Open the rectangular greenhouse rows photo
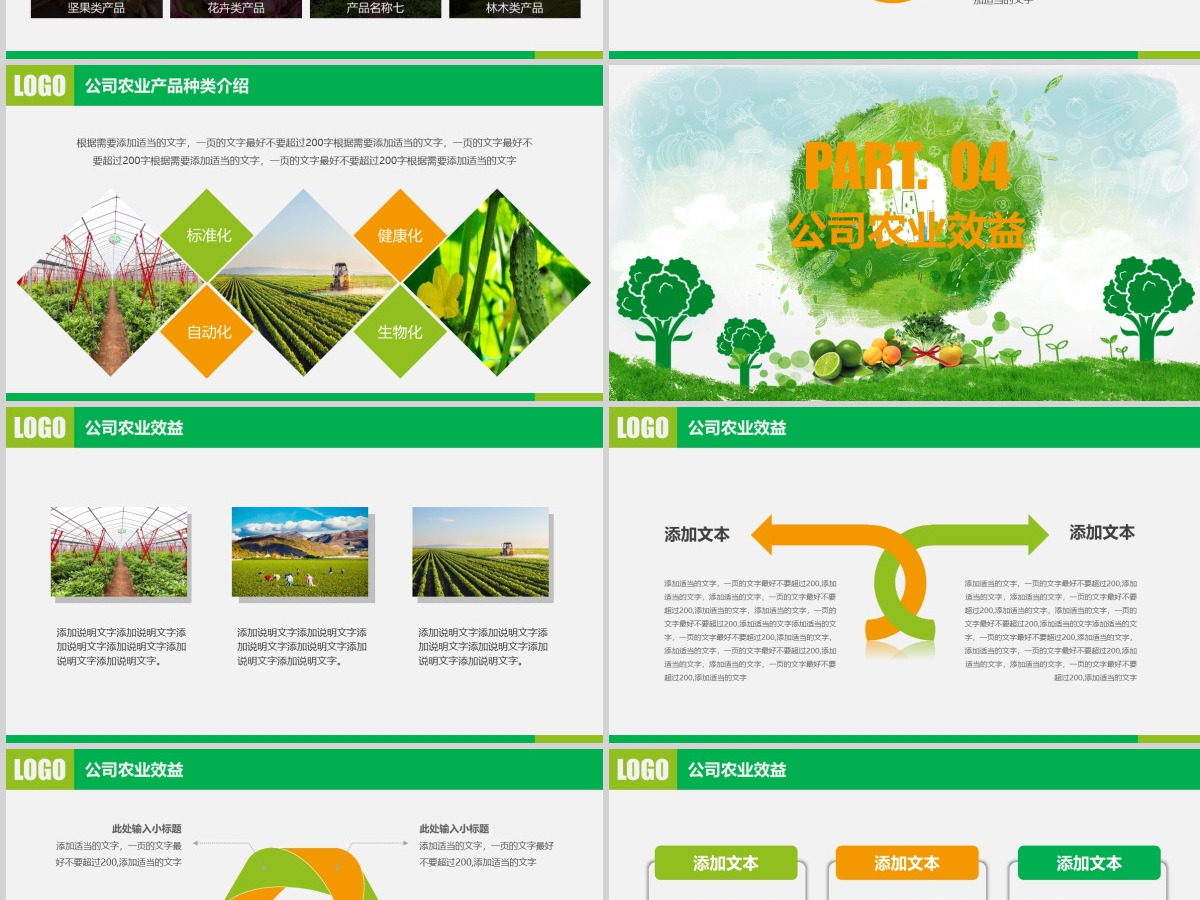 point(119,552)
